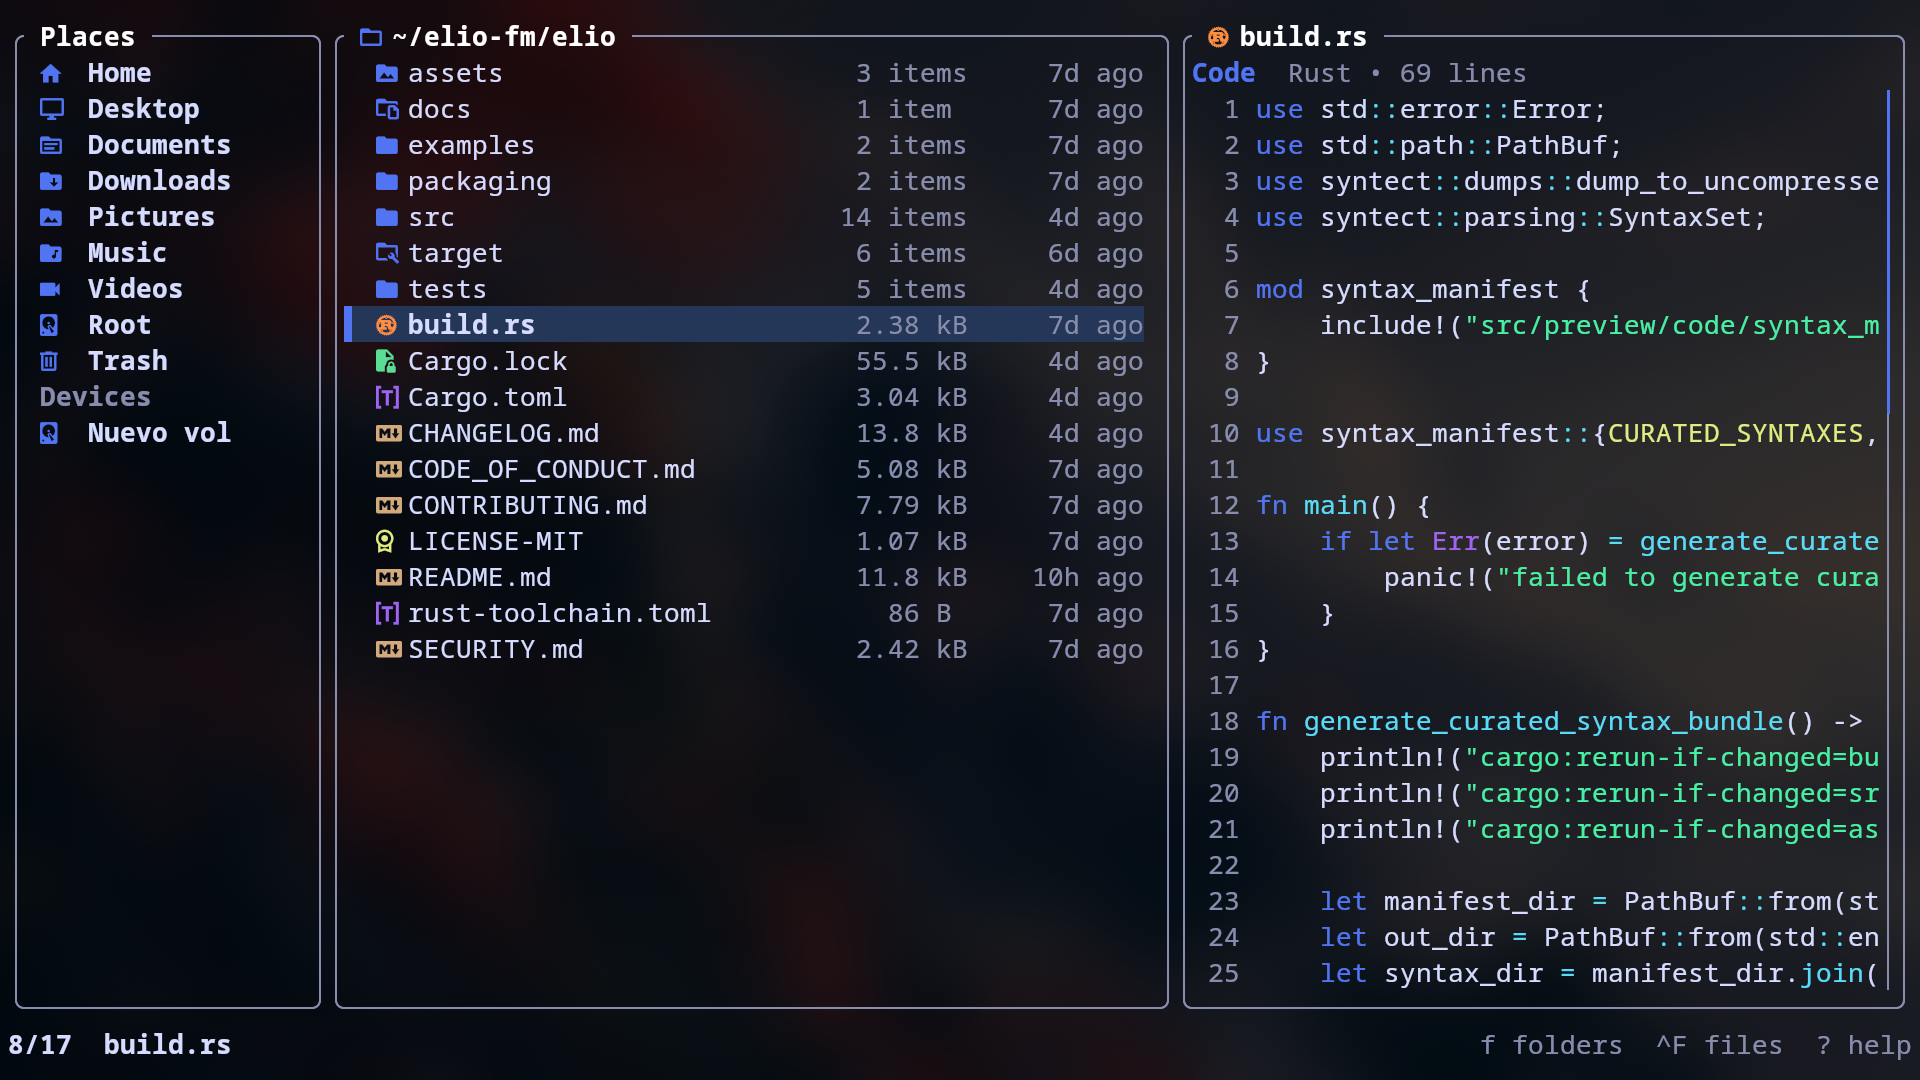This screenshot has height=1080, width=1920.
Task: Click the Desktop monitor icon in Places
Action: pyautogui.click(x=51, y=109)
